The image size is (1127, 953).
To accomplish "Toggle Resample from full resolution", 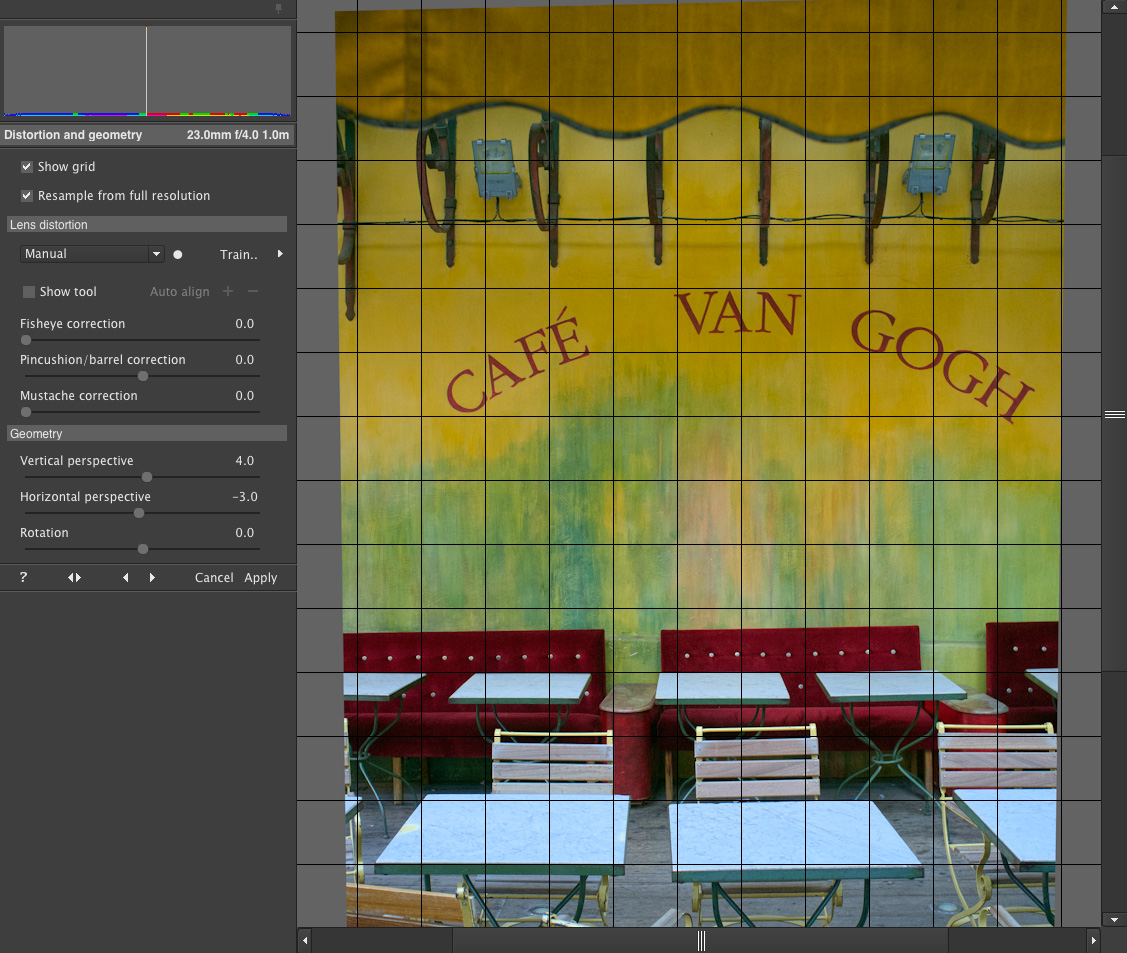I will [27, 195].
